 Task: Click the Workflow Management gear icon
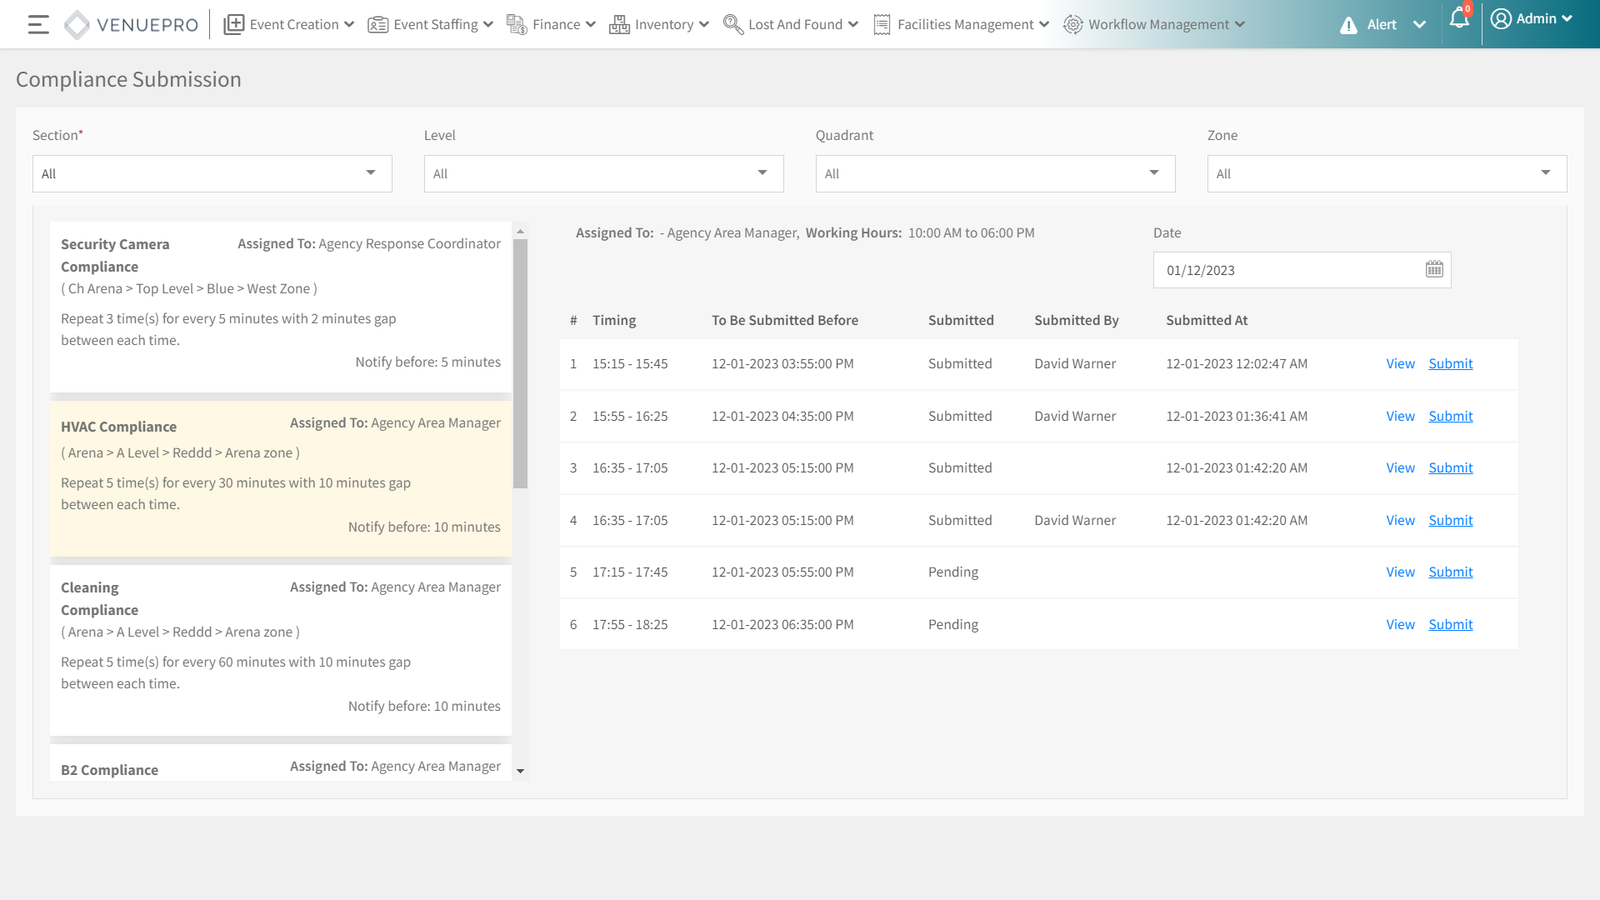(1073, 25)
